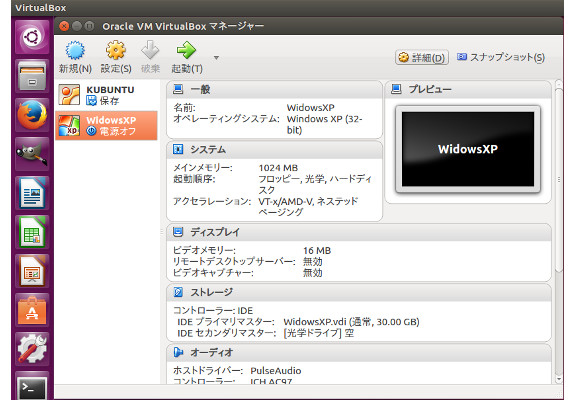This screenshot has height=400, width=575.
Task: Click the PulseAudio host driver value
Action: (x=276, y=371)
